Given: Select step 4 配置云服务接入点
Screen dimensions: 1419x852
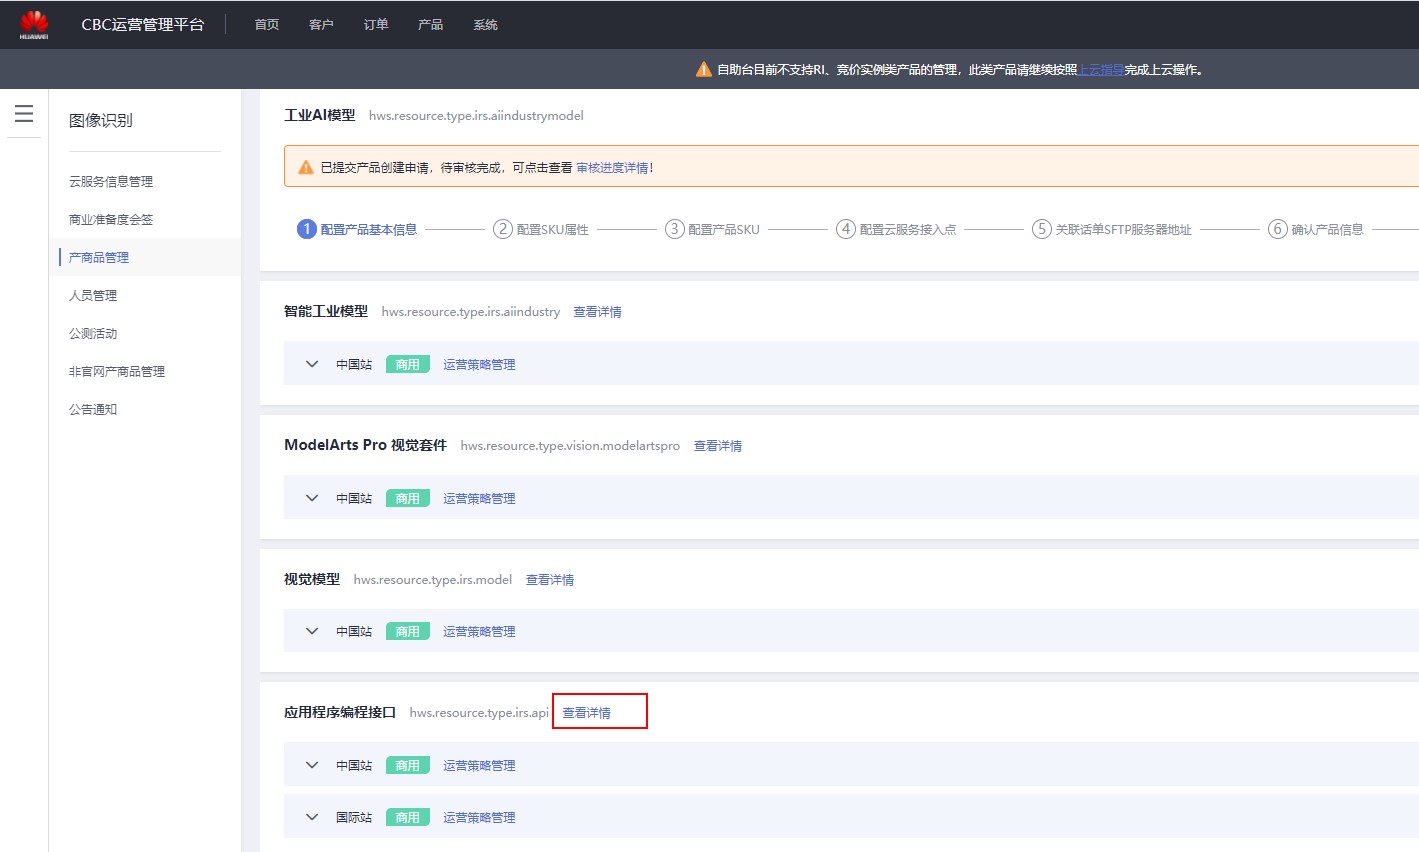Looking at the screenshot, I should 896,229.
